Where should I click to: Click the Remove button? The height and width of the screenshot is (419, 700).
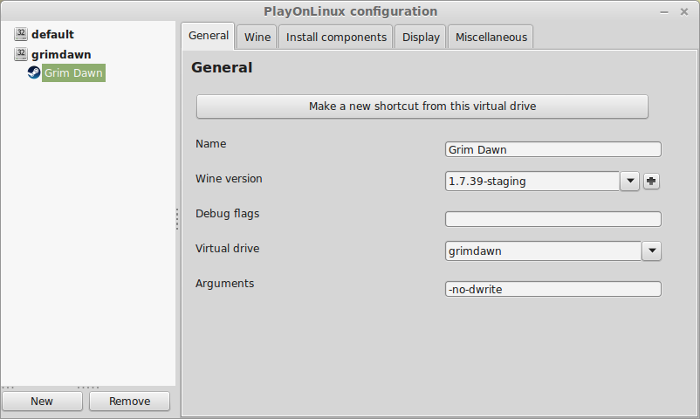129,401
